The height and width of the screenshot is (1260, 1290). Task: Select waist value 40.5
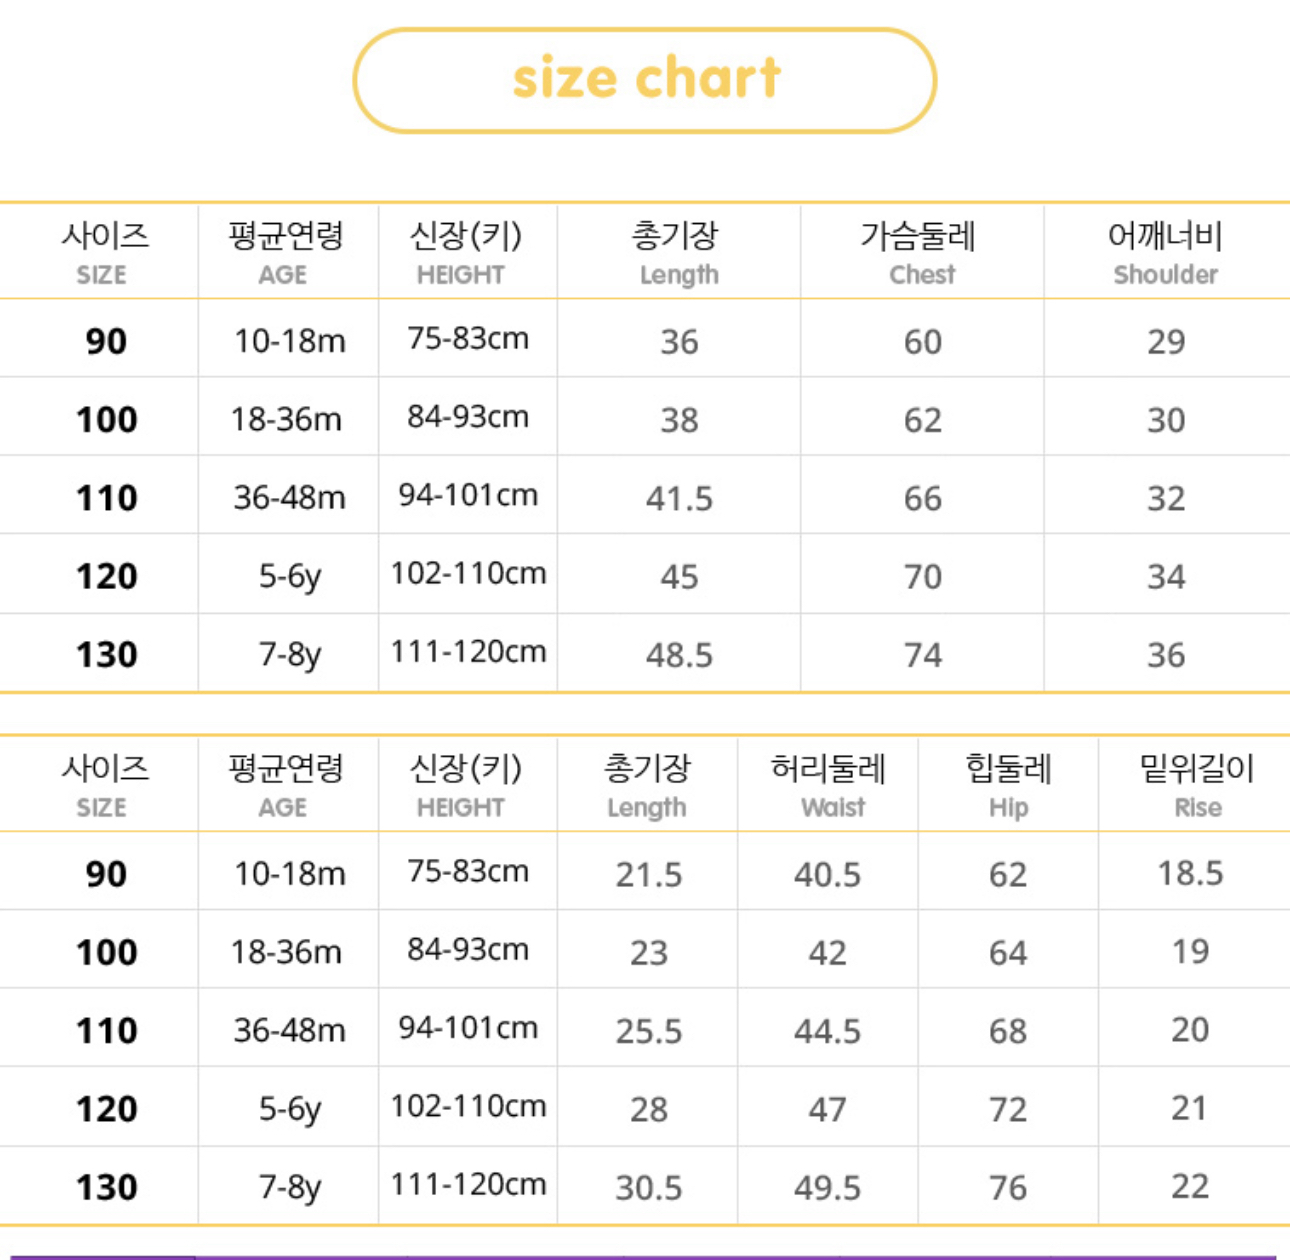point(827,875)
